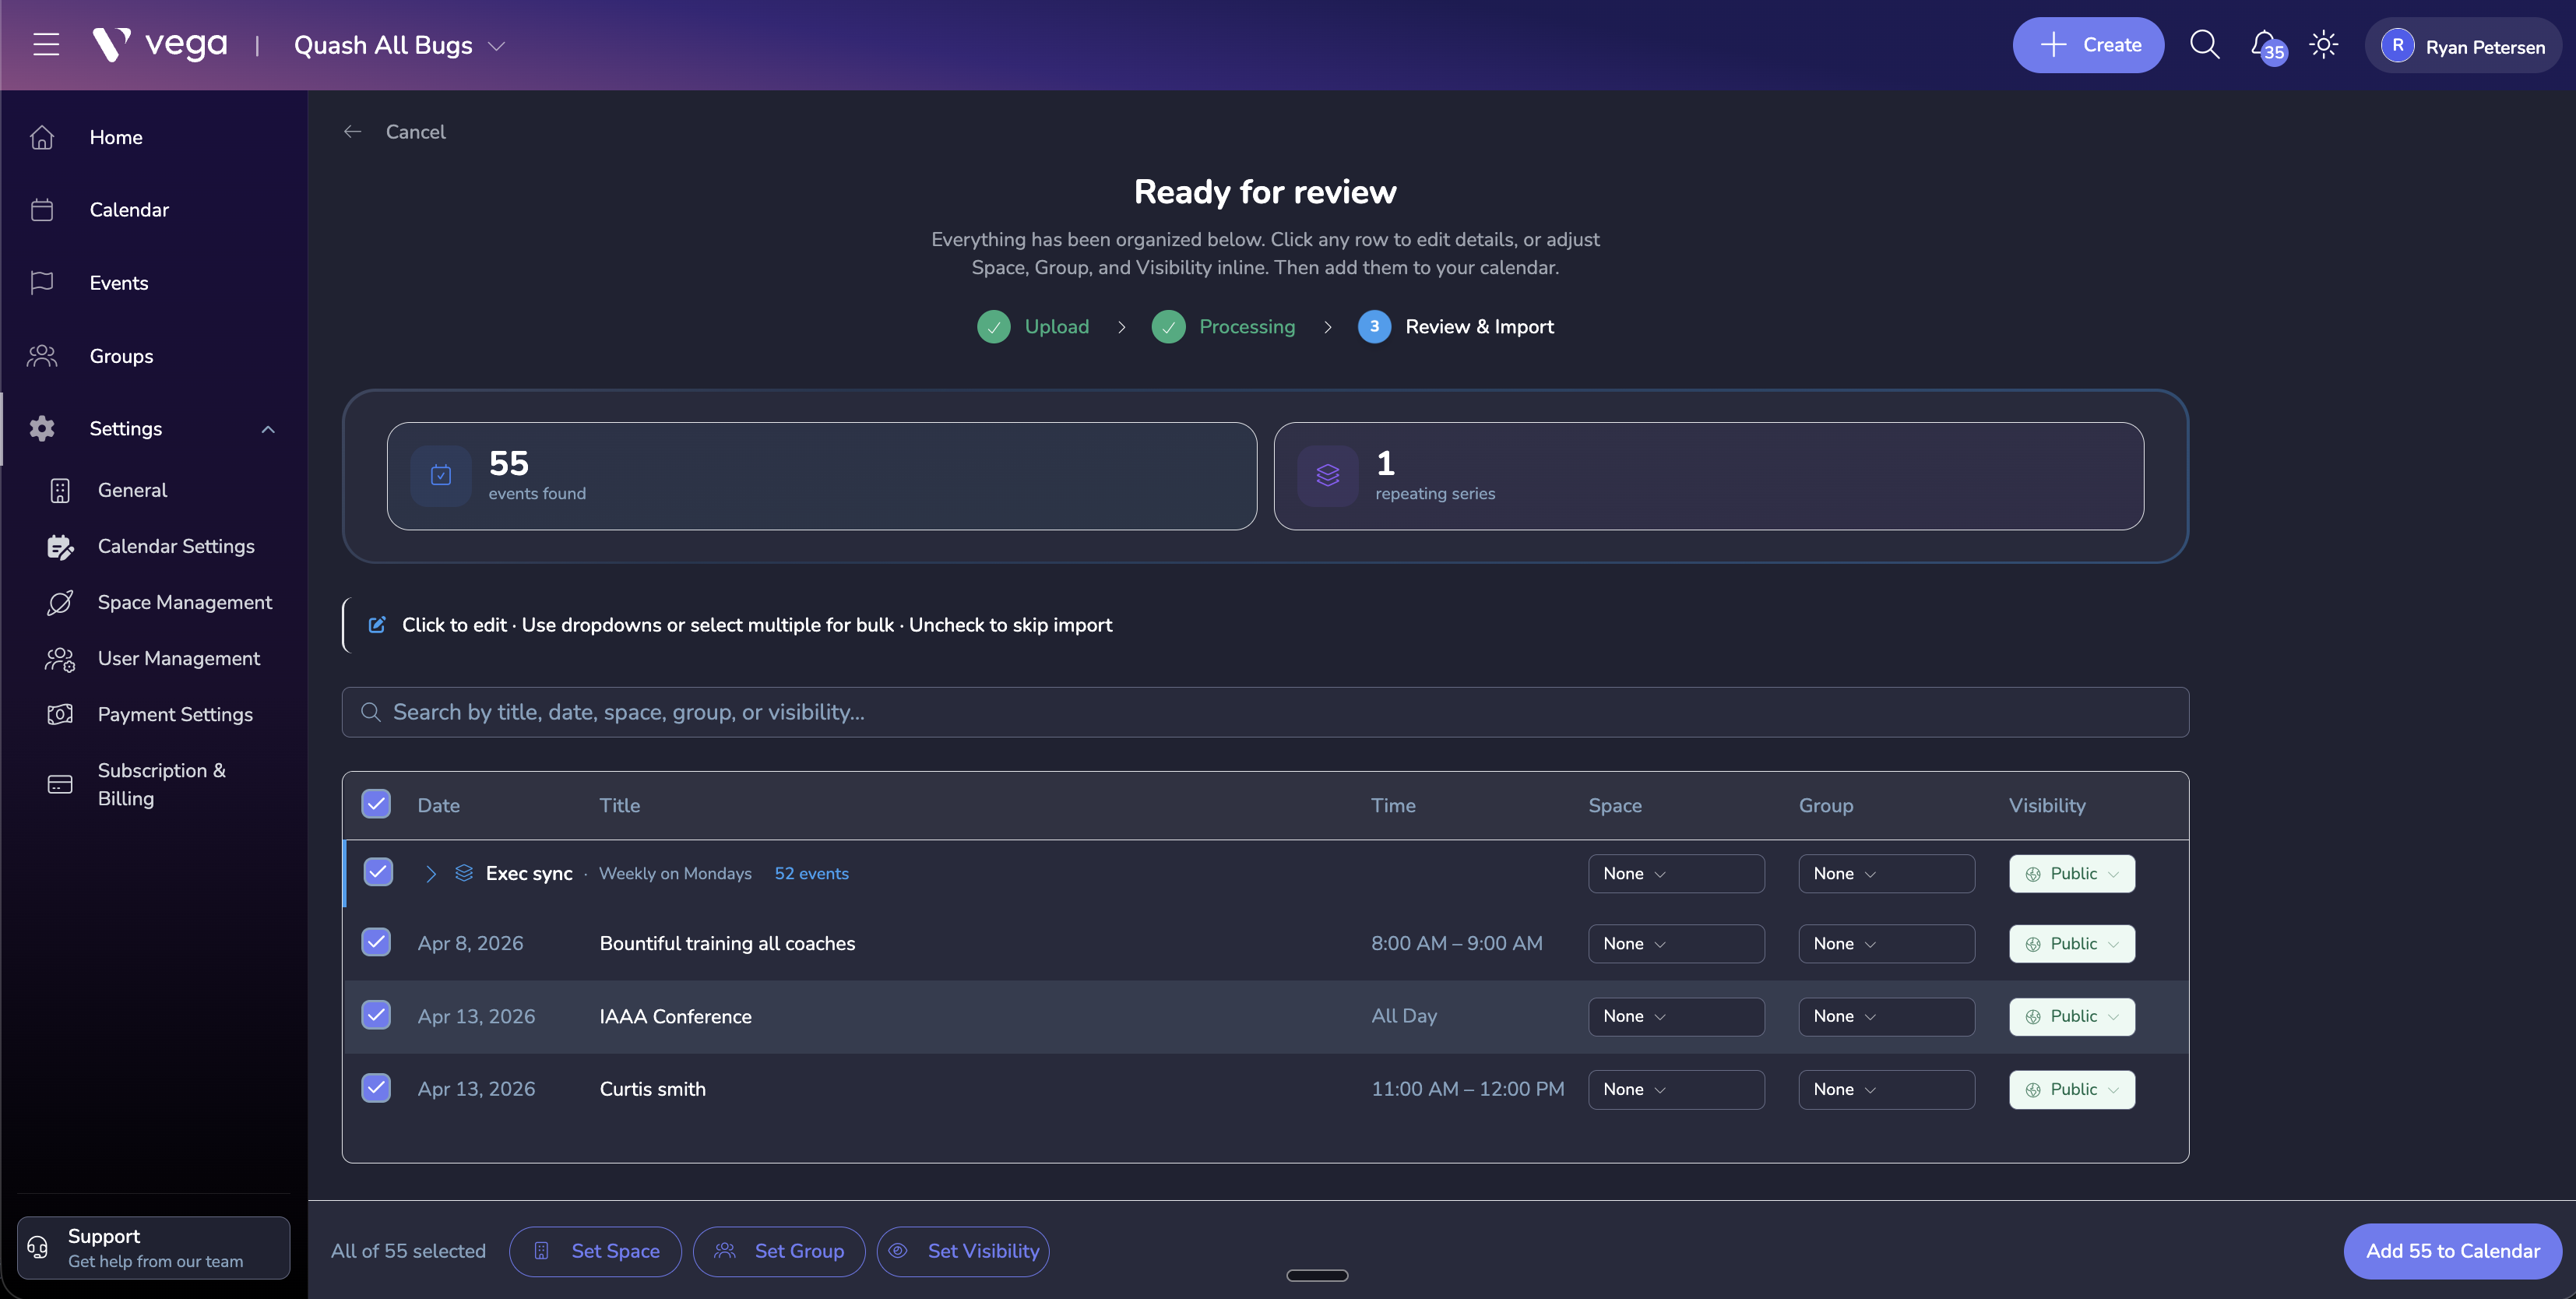Click Add 55 to Calendar button
Screen dimensions: 2576x1299
click(2452, 1251)
